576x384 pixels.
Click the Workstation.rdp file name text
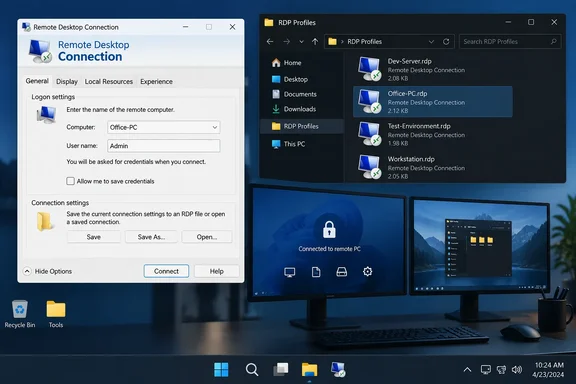click(x=411, y=159)
